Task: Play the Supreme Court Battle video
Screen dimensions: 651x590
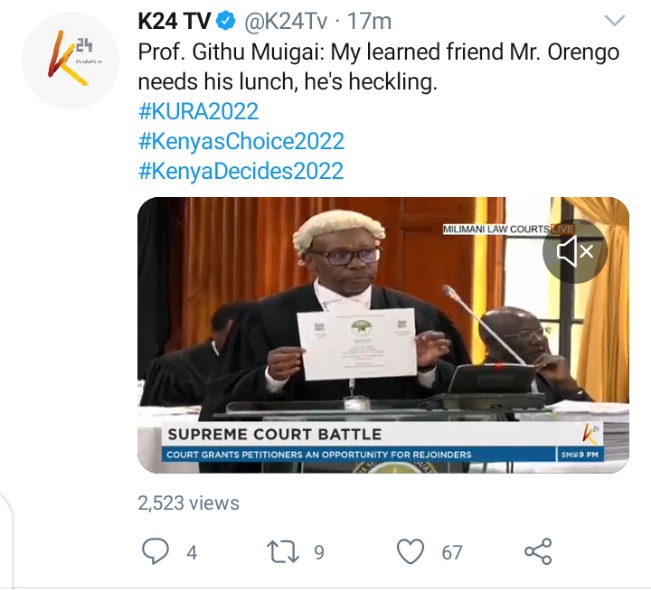Action: pyautogui.click(x=383, y=335)
